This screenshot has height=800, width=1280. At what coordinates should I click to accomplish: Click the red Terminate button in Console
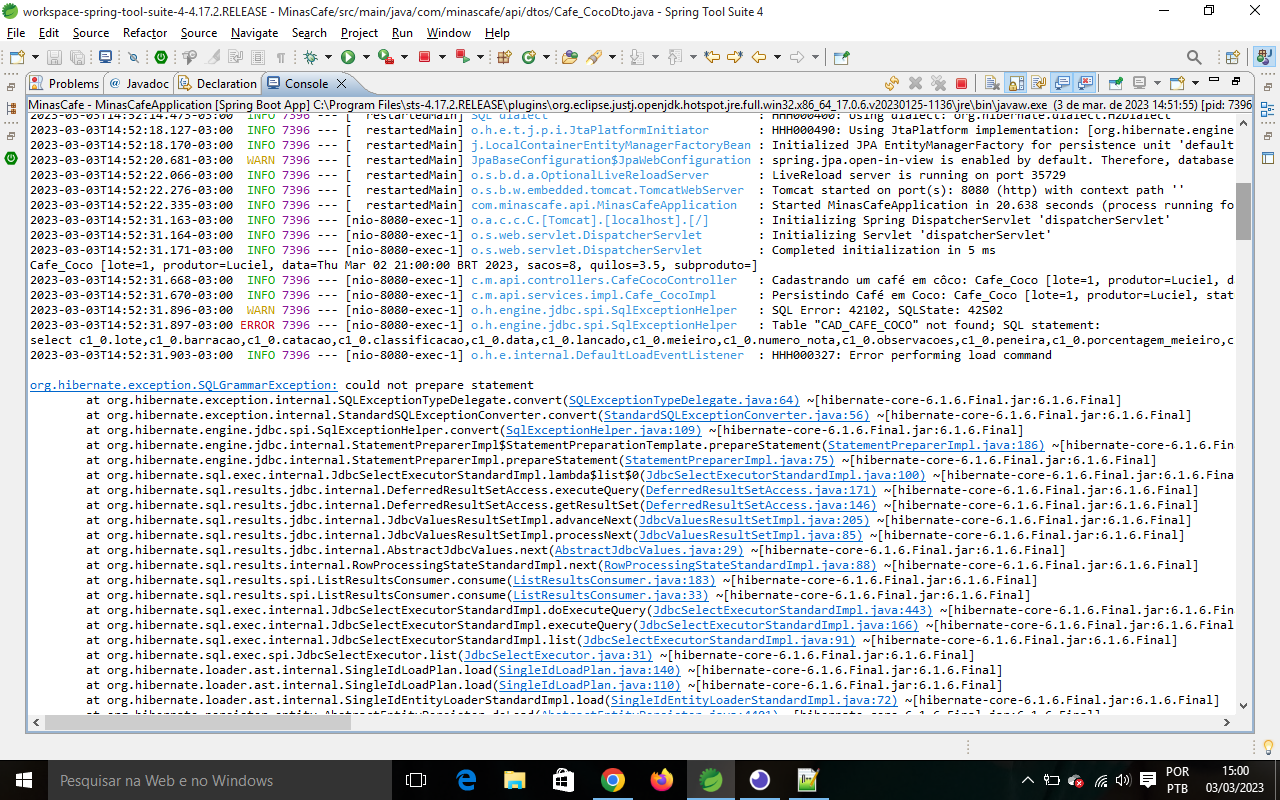(961, 83)
